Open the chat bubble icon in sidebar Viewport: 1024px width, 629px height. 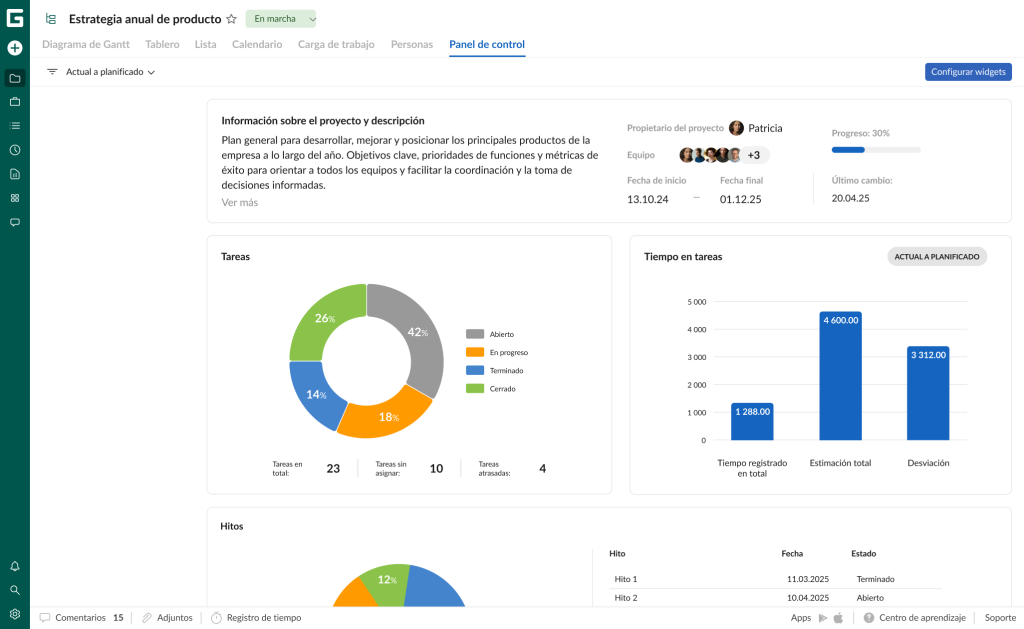14,222
